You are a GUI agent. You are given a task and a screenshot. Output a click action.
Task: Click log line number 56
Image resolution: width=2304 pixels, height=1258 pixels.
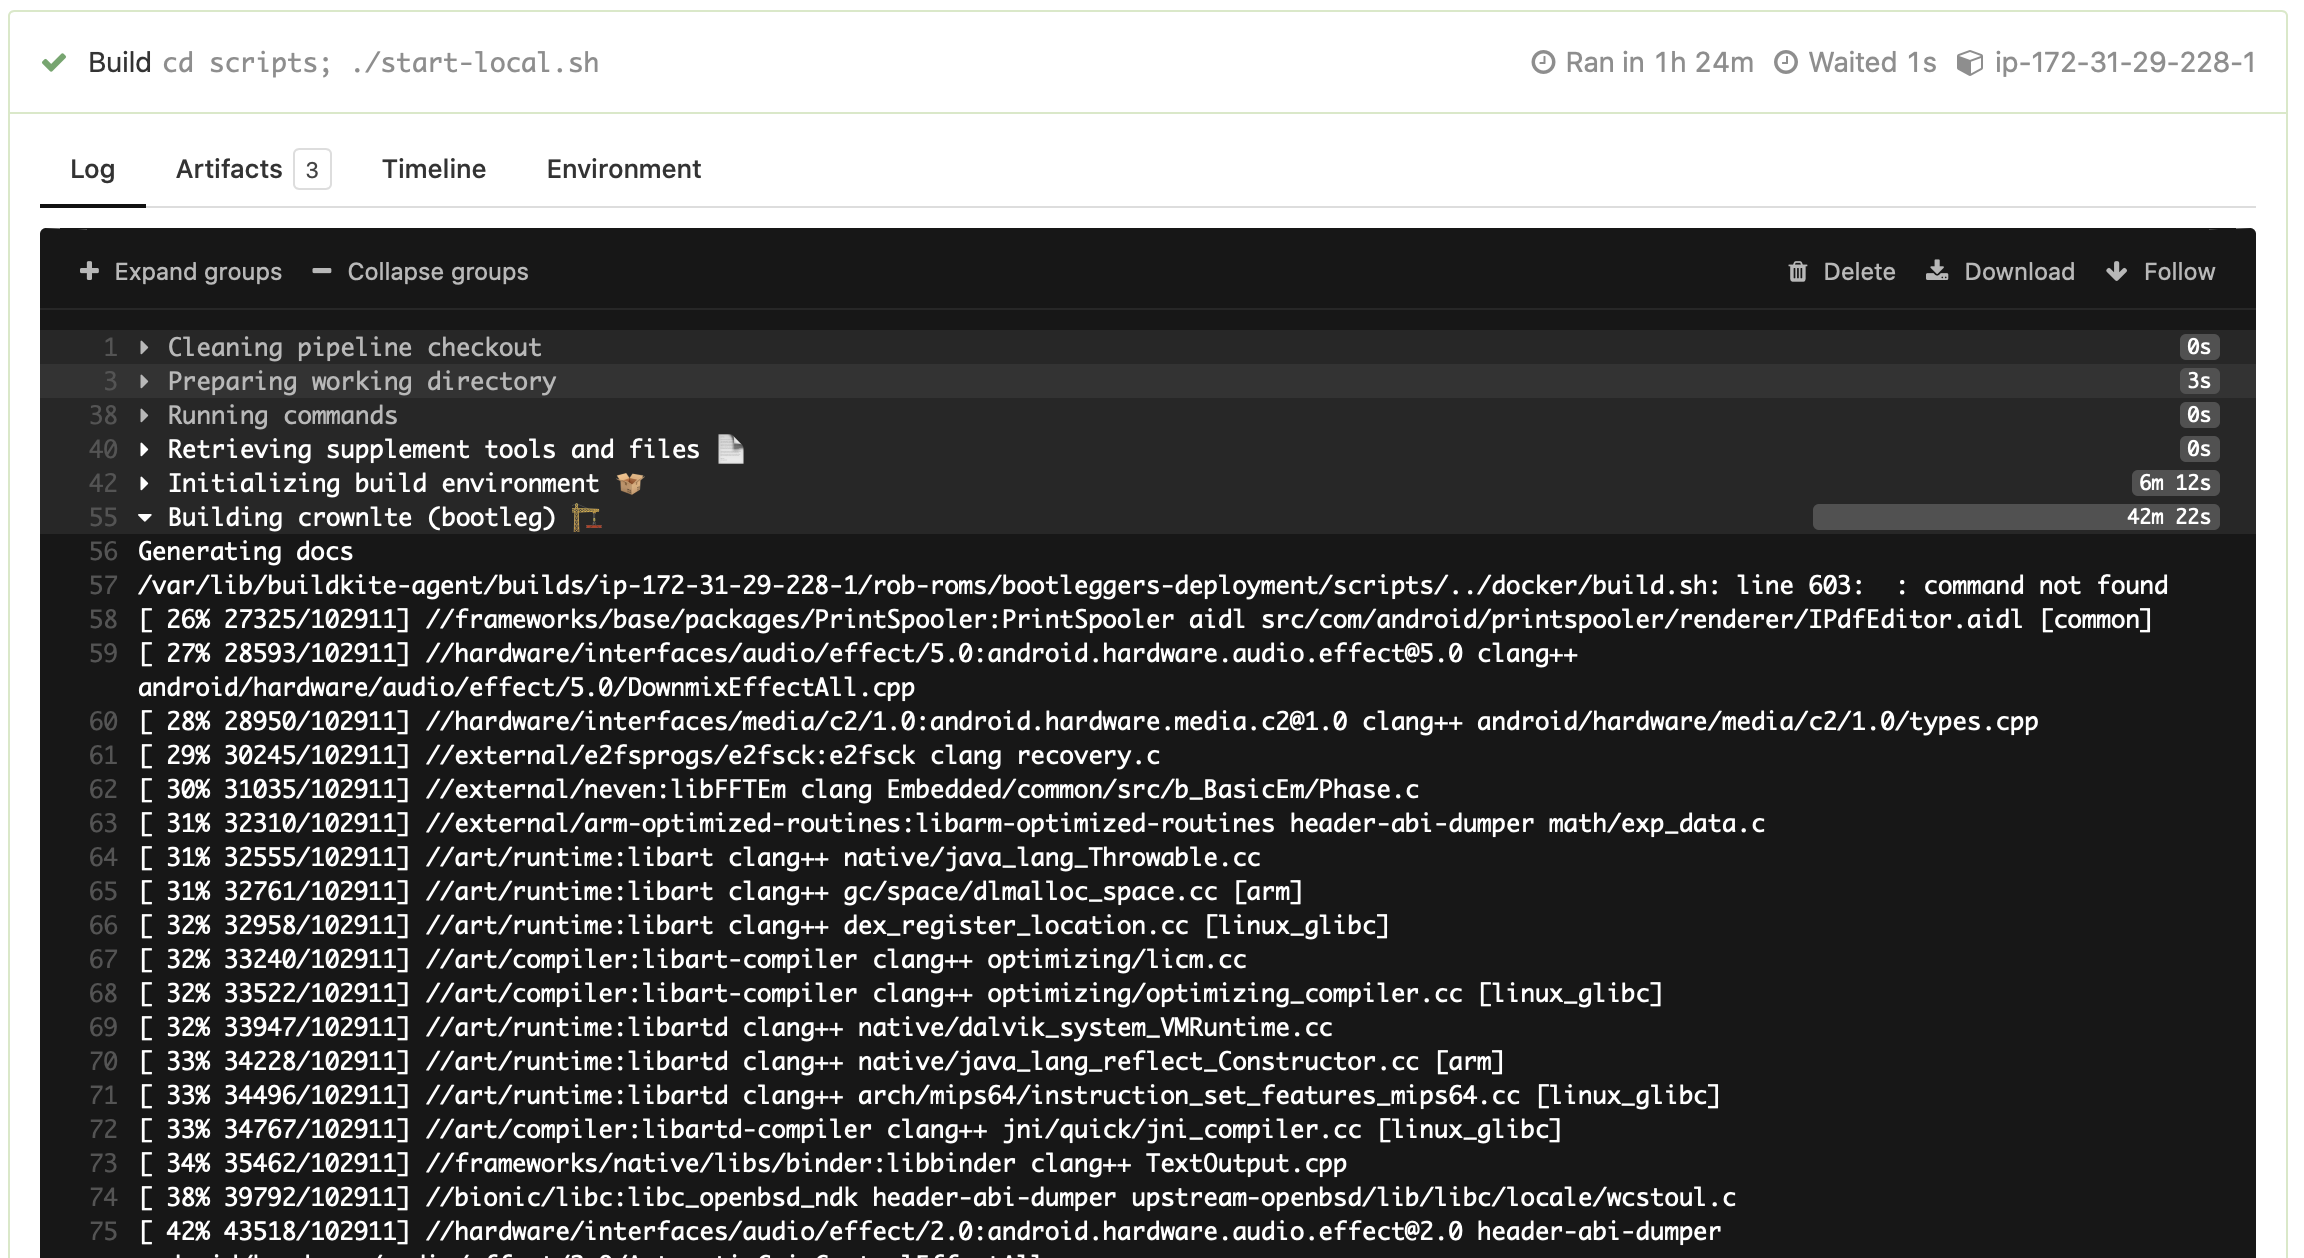tap(103, 551)
